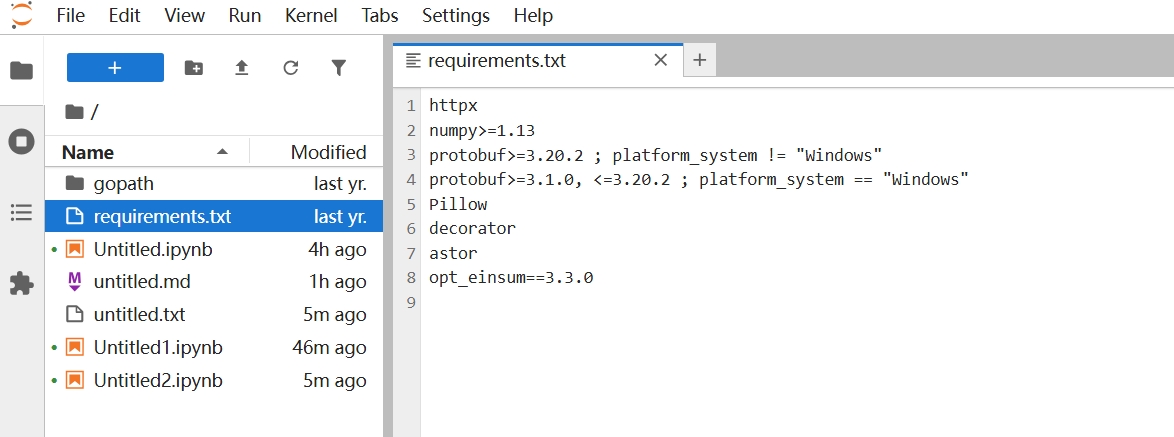Open the Kernel menu

(311, 16)
